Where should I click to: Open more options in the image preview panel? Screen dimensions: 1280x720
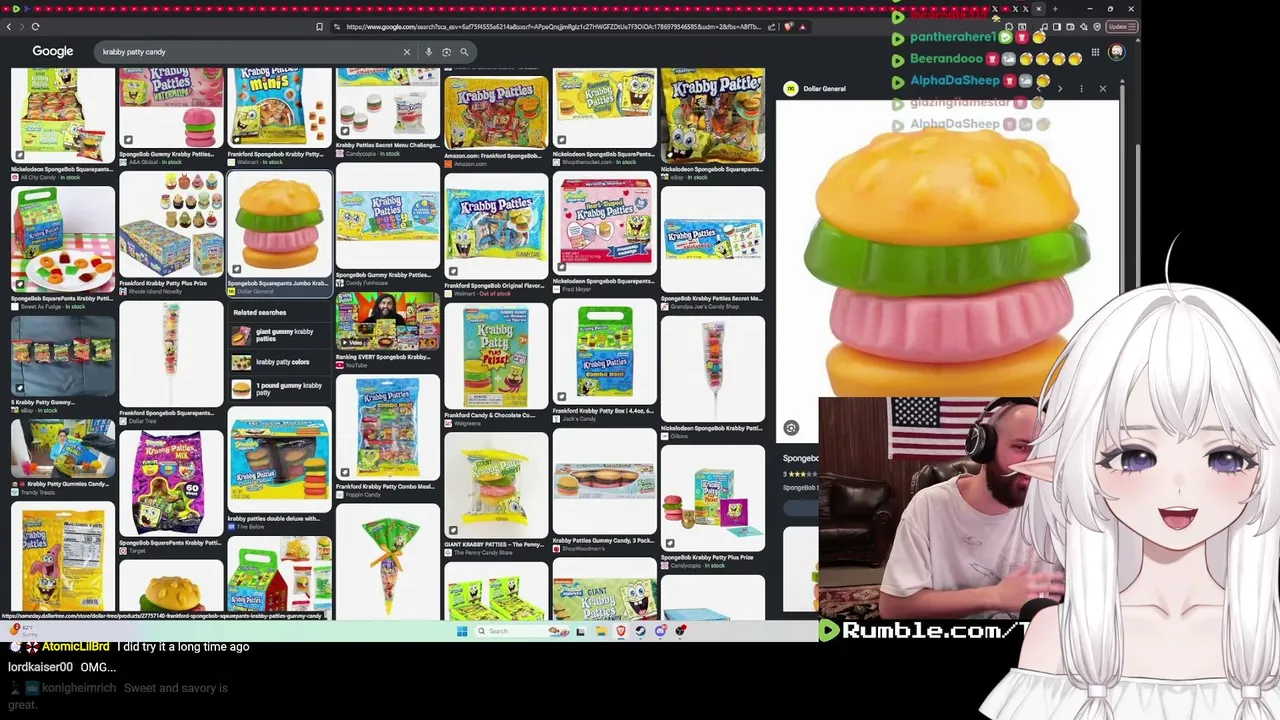[1081, 89]
